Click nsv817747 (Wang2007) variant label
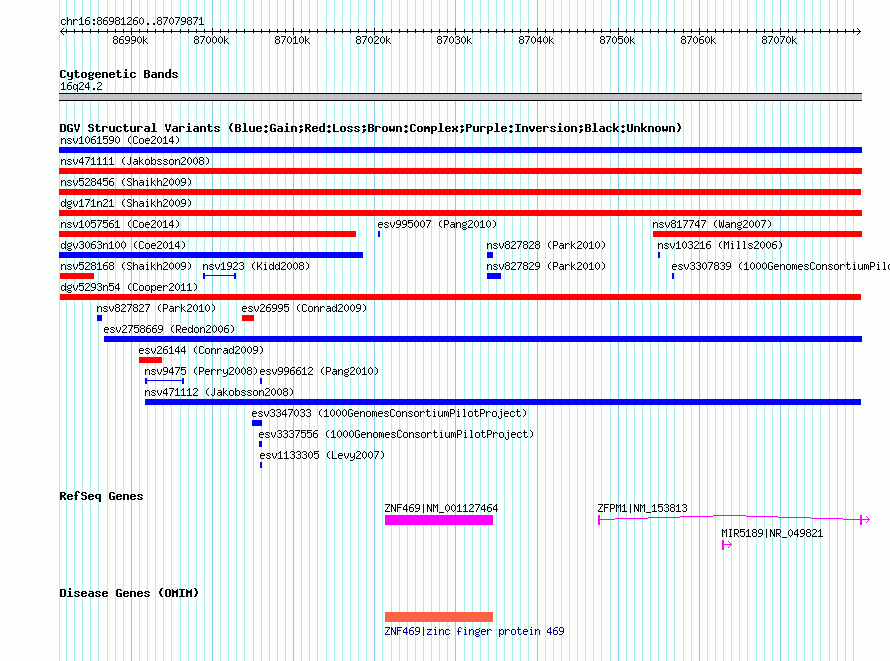The height and width of the screenshot is (661, 890). click(712, 224)
